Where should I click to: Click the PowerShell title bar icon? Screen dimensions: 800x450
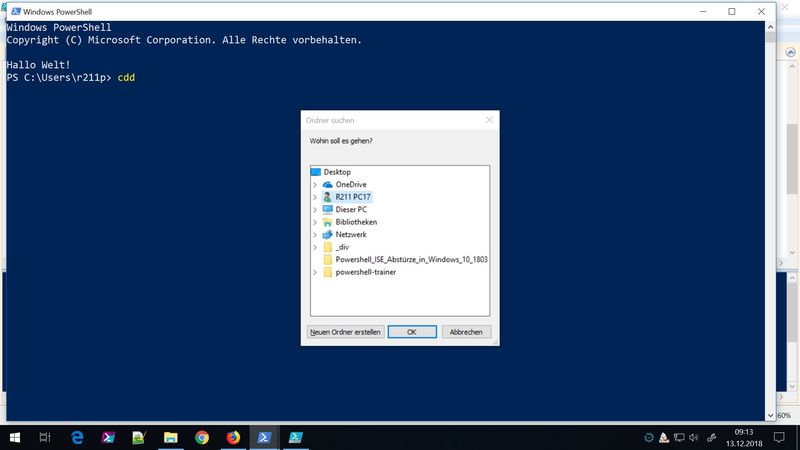16,11
